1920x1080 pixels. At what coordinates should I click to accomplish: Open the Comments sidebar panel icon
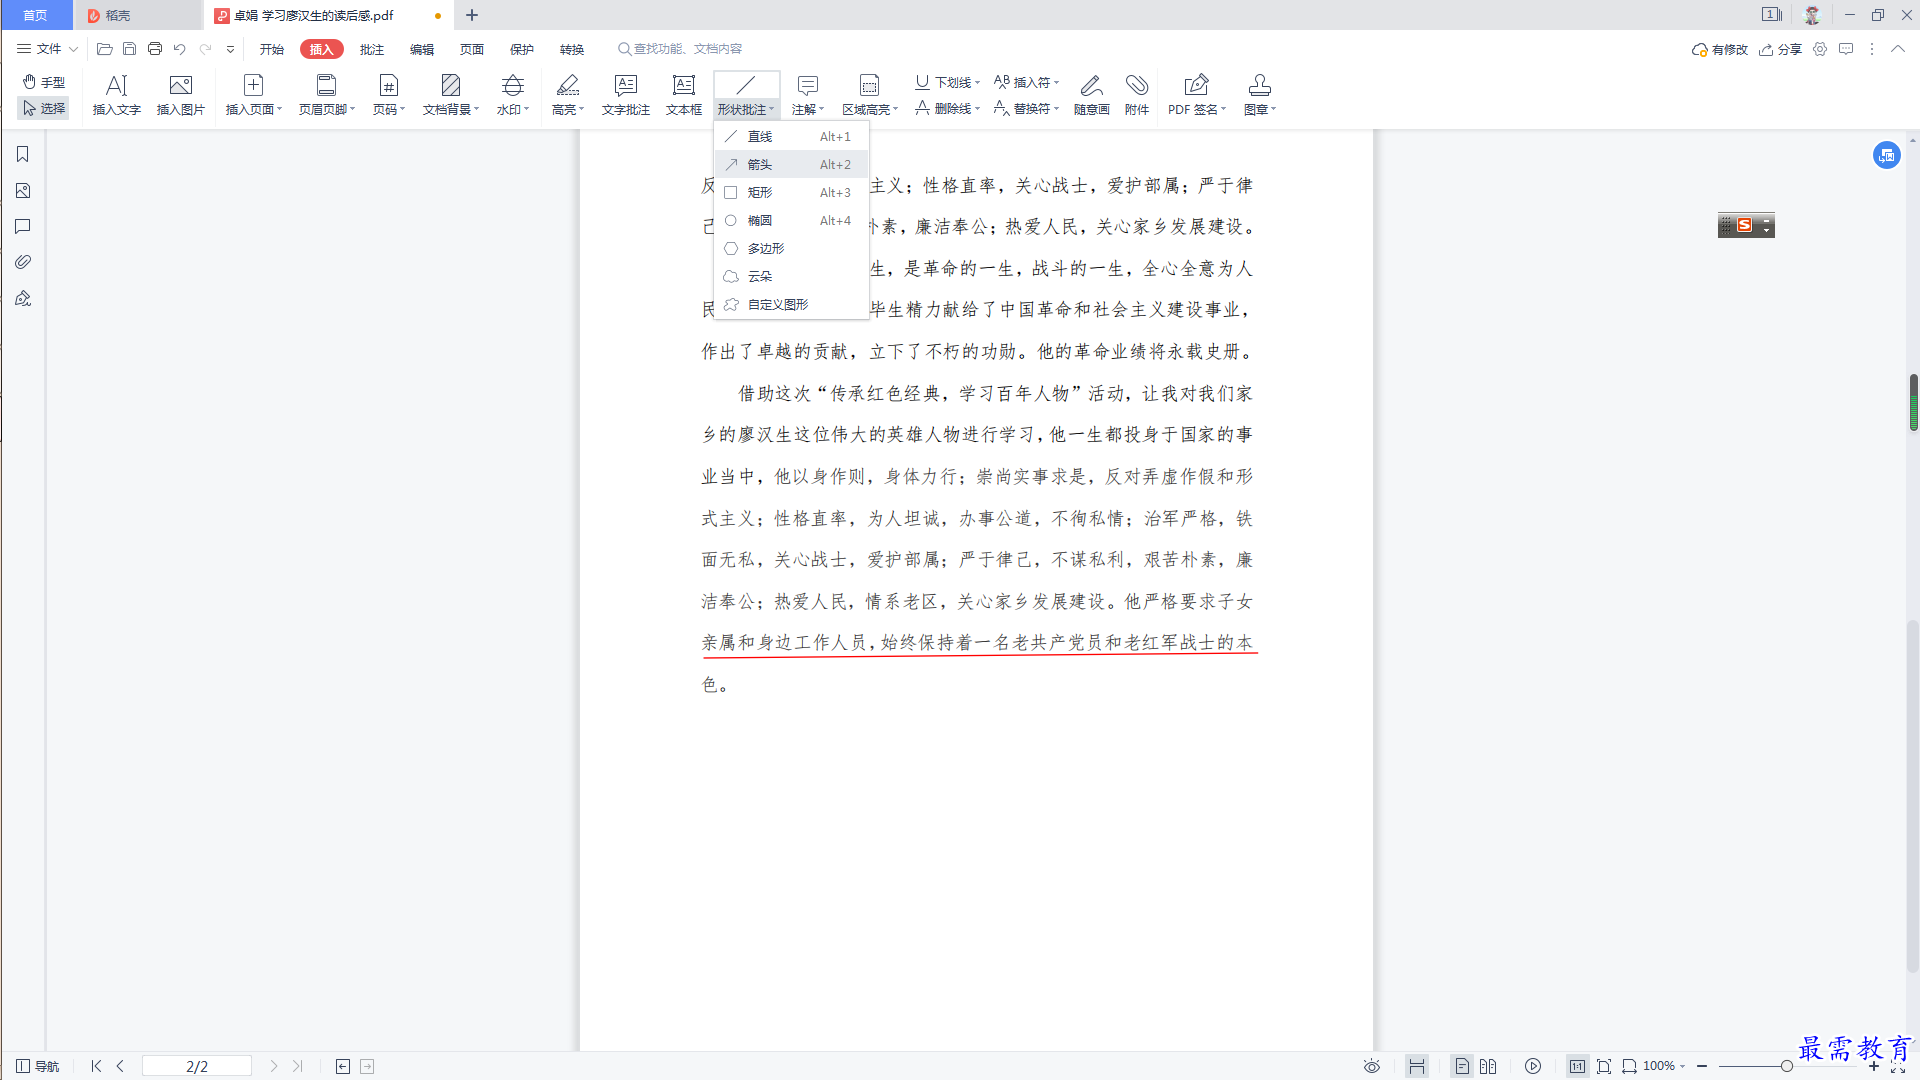23,227
